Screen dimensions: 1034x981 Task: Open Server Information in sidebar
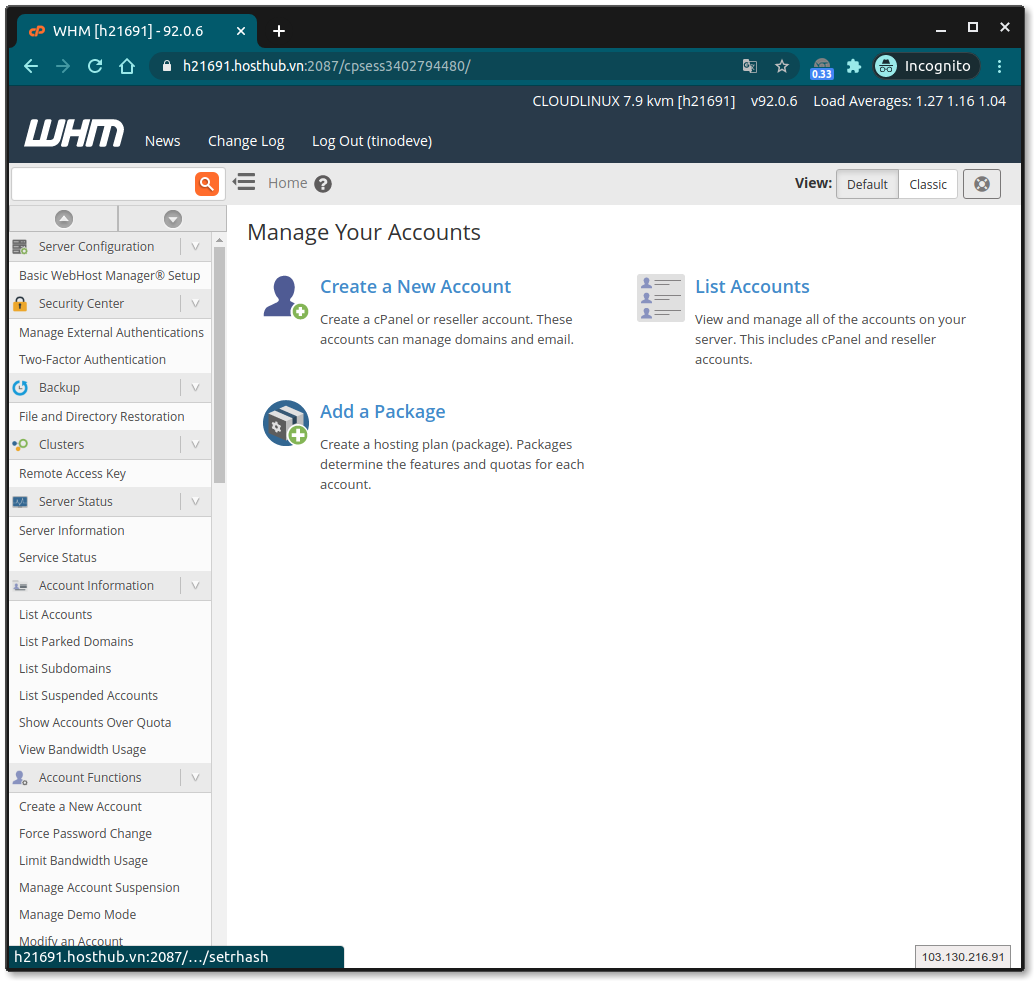click(x=72, y=531)
